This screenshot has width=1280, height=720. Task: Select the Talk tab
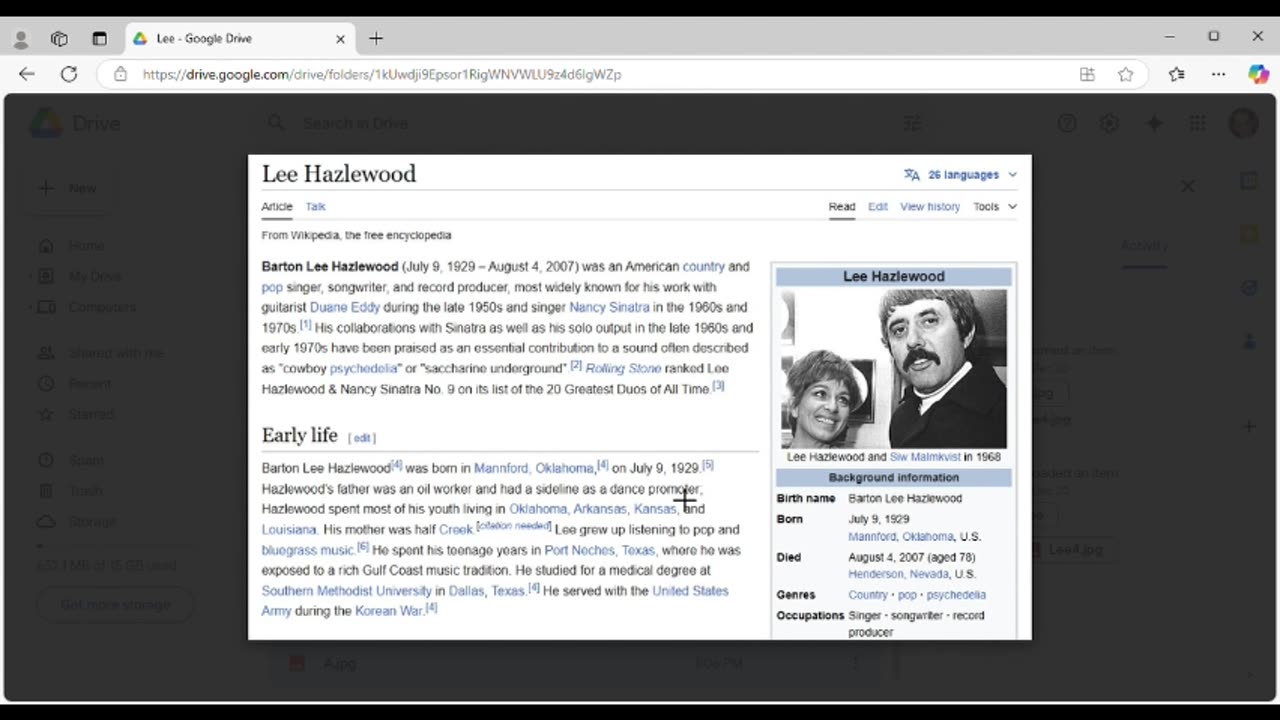(x=315, y=207)
